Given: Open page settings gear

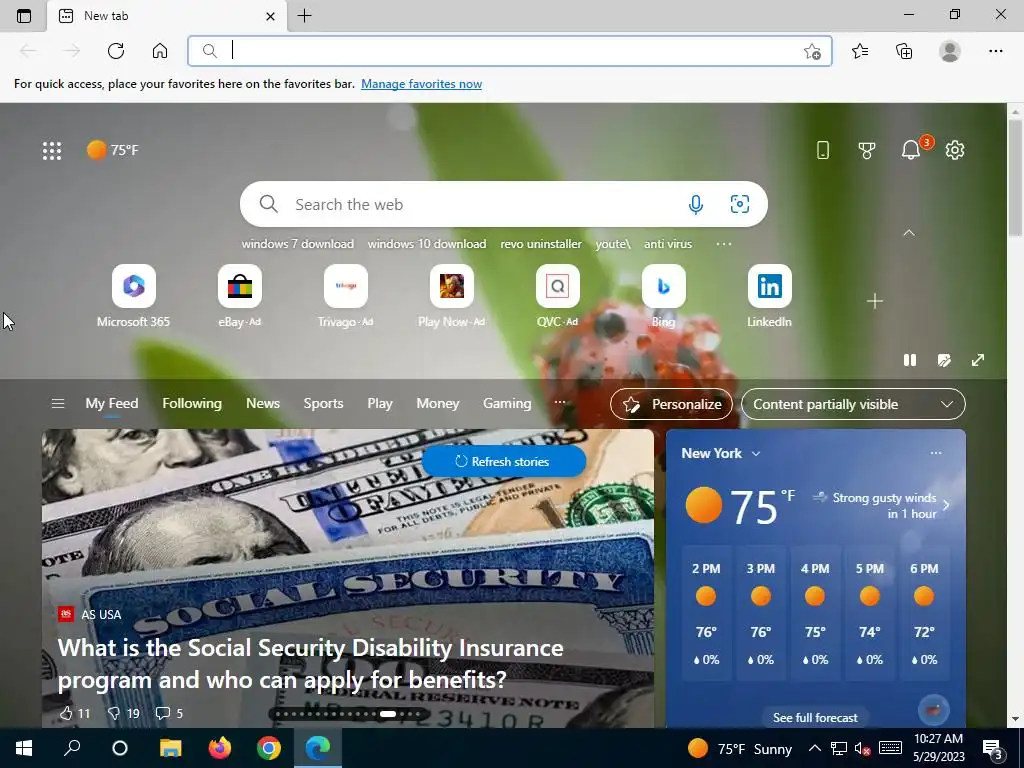Looking at the screenshot, I should point(955,150).
